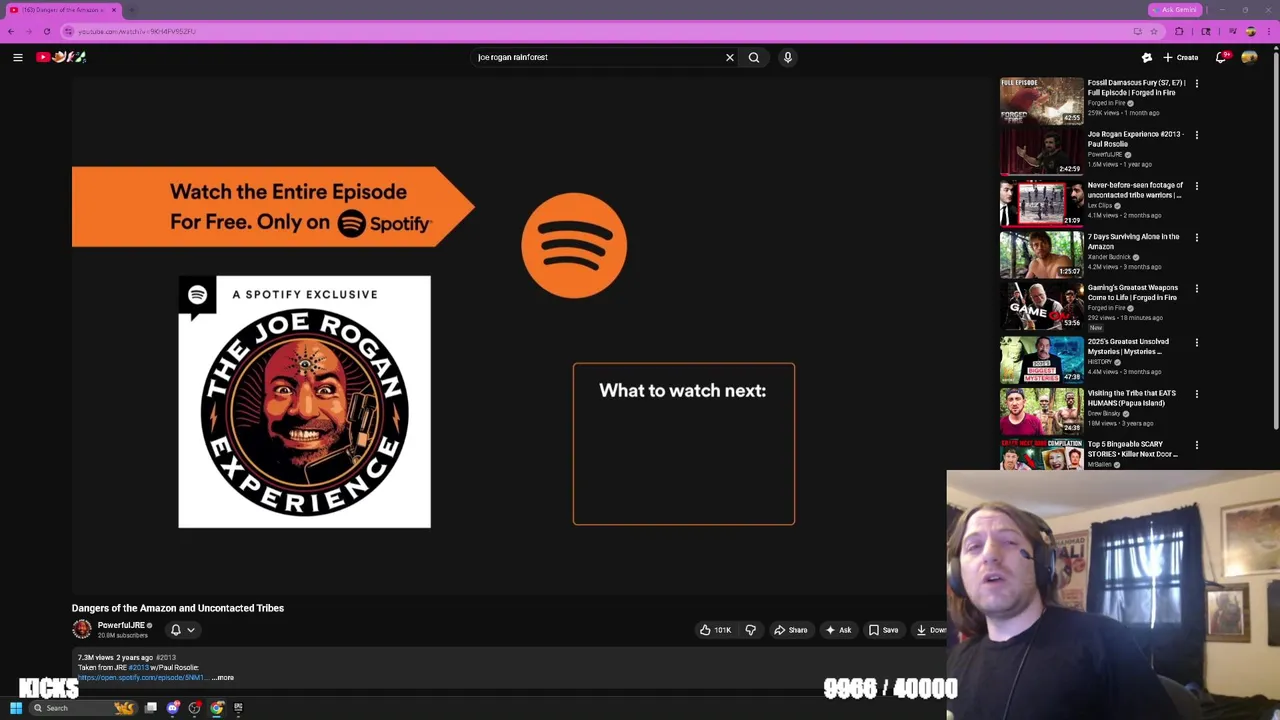Reload the page with browser refresh
1280x720 pixels.
(46, 31)
